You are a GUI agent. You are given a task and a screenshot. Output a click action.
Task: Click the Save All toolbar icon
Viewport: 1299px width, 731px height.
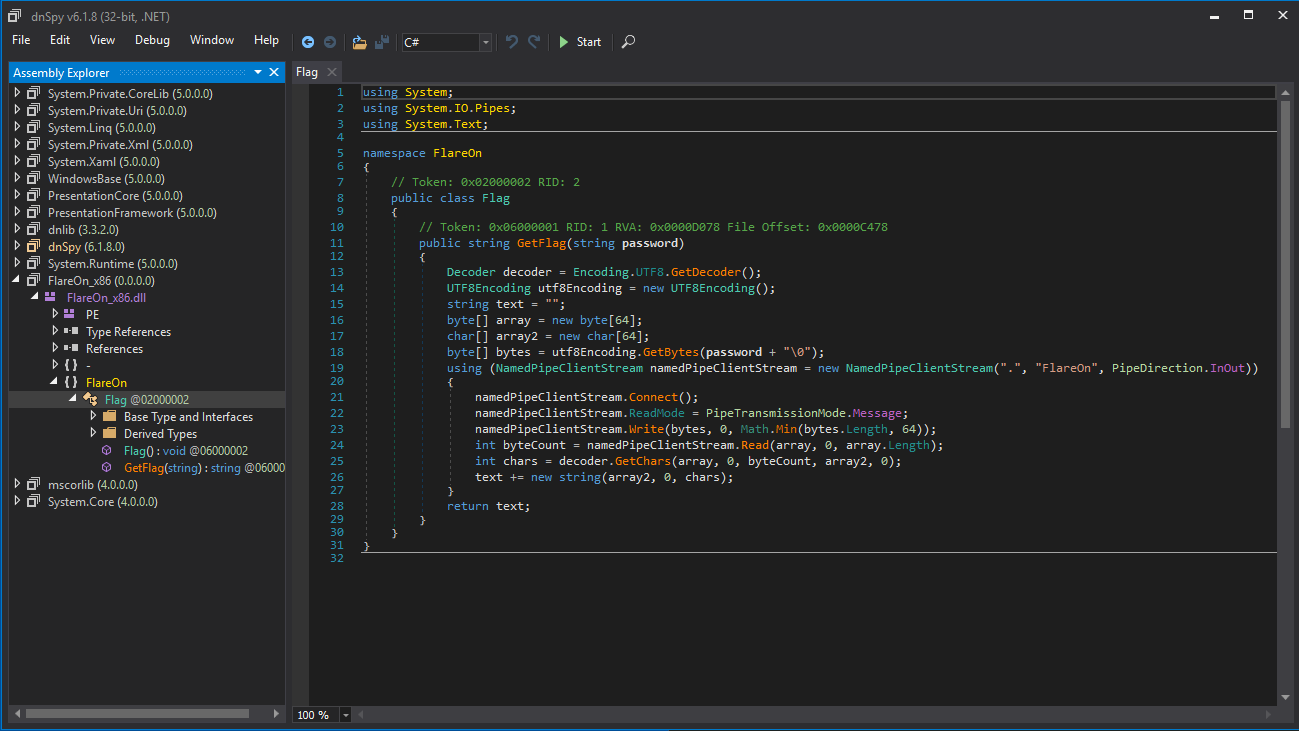pyautogui.click(x=382, y=42)
